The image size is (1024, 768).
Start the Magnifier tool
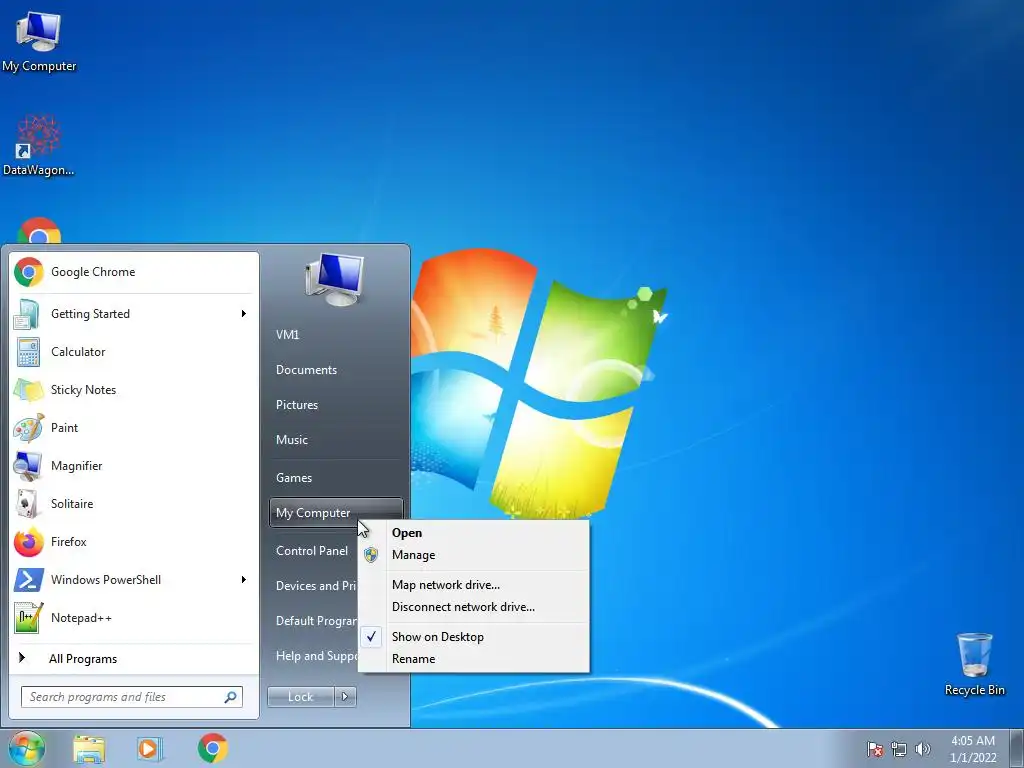tap(134, 466)
